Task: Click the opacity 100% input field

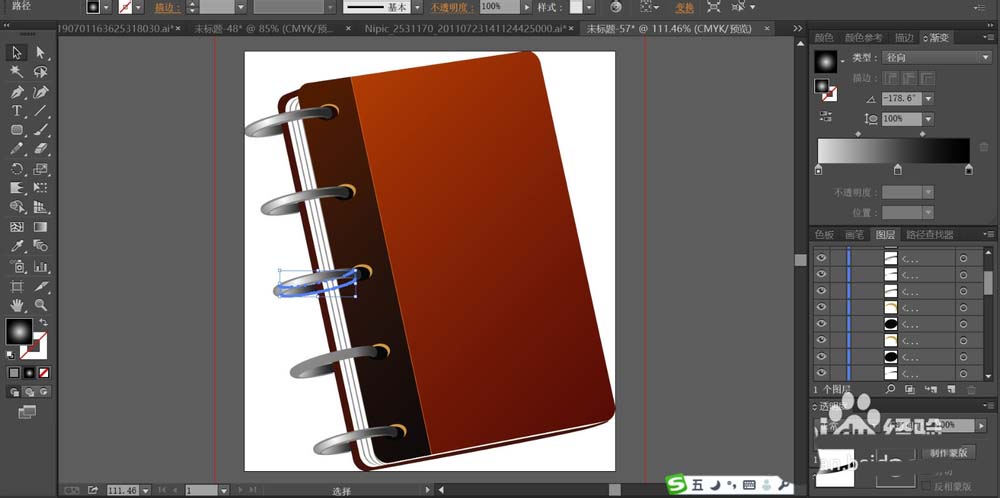Action: click(499, 7)
